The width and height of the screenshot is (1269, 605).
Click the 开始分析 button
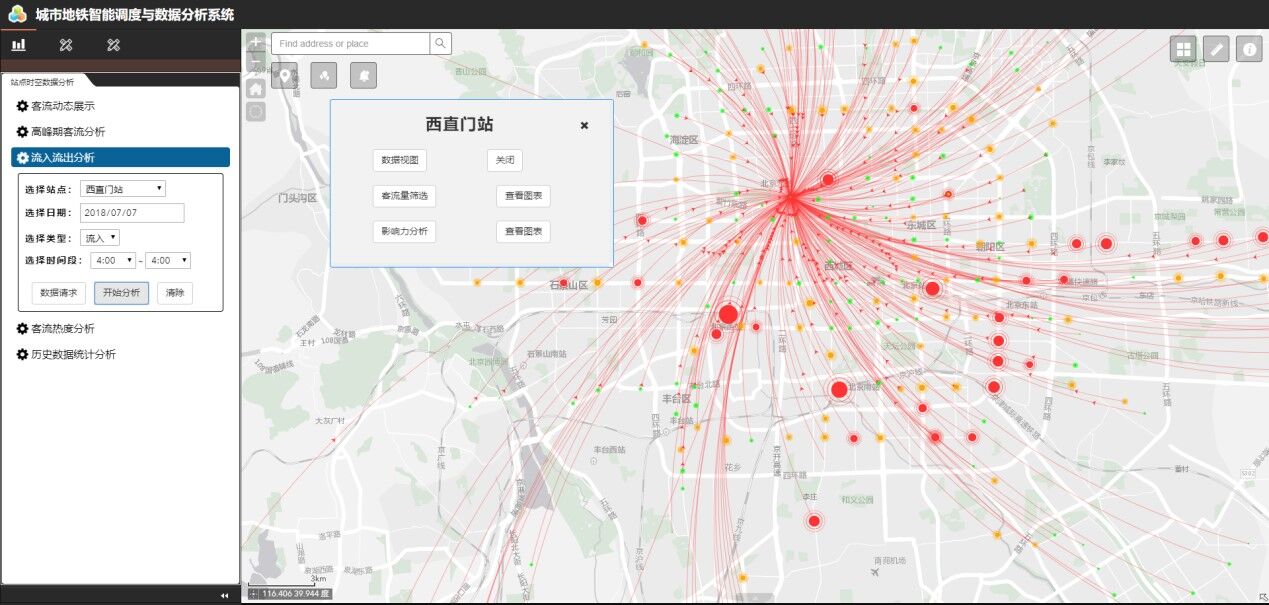click(122, 293)
